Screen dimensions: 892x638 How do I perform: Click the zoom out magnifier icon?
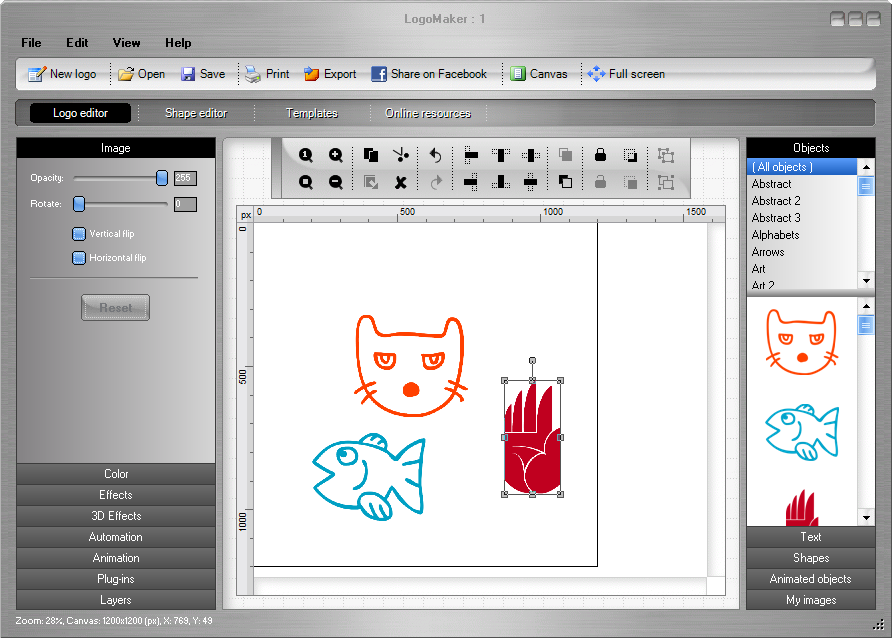click(x=336, y=182)
